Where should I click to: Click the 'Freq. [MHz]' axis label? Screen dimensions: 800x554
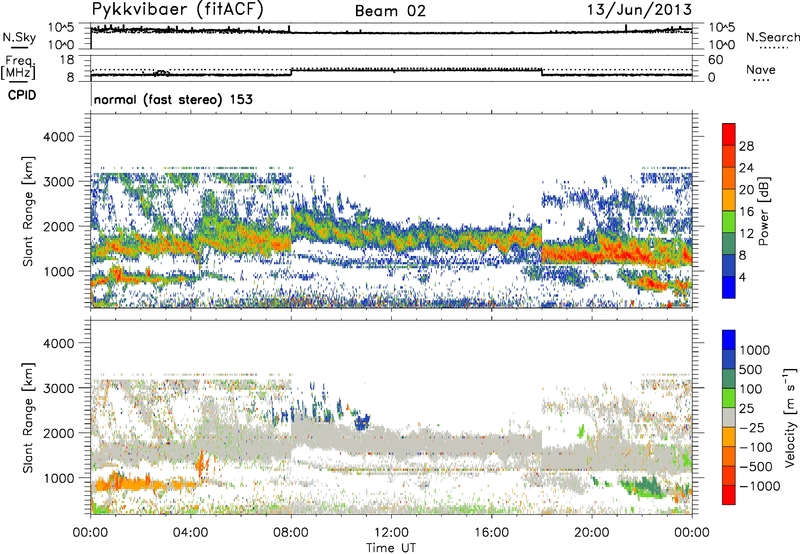pos(18,67)
